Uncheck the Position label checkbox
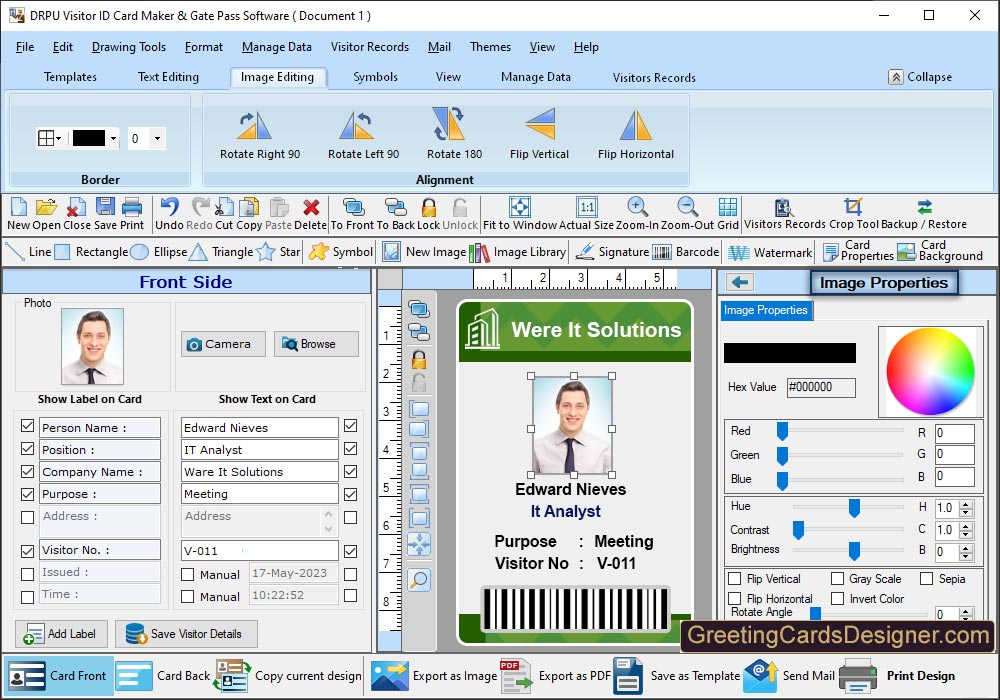1000x700 pixels. (x=27, y=449)
